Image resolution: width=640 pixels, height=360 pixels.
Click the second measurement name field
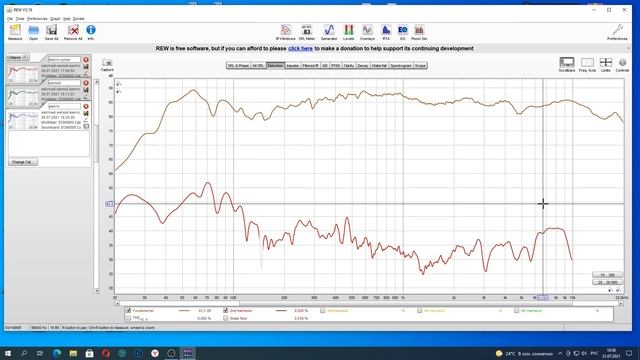64,83
